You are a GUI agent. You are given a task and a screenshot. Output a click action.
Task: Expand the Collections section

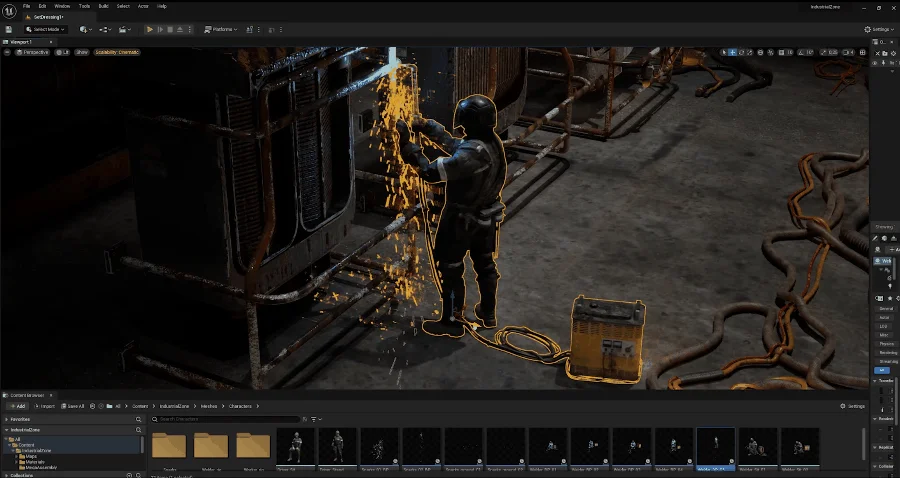click(7, 475)
